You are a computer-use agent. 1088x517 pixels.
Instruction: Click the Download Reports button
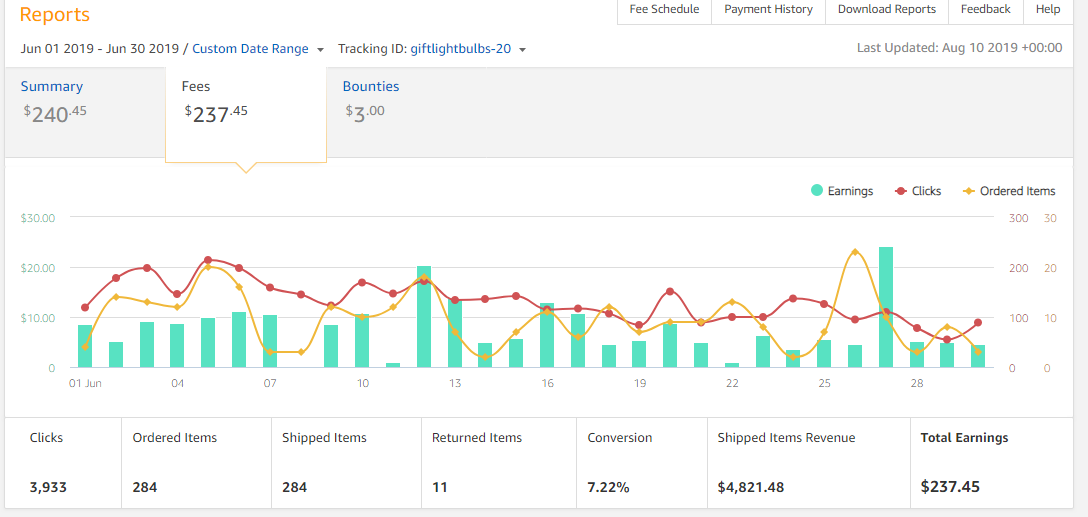pos(886,10)
